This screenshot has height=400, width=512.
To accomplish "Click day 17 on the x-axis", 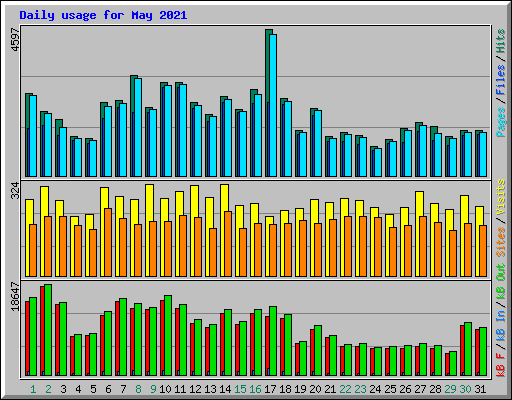I will coord(270,389).
